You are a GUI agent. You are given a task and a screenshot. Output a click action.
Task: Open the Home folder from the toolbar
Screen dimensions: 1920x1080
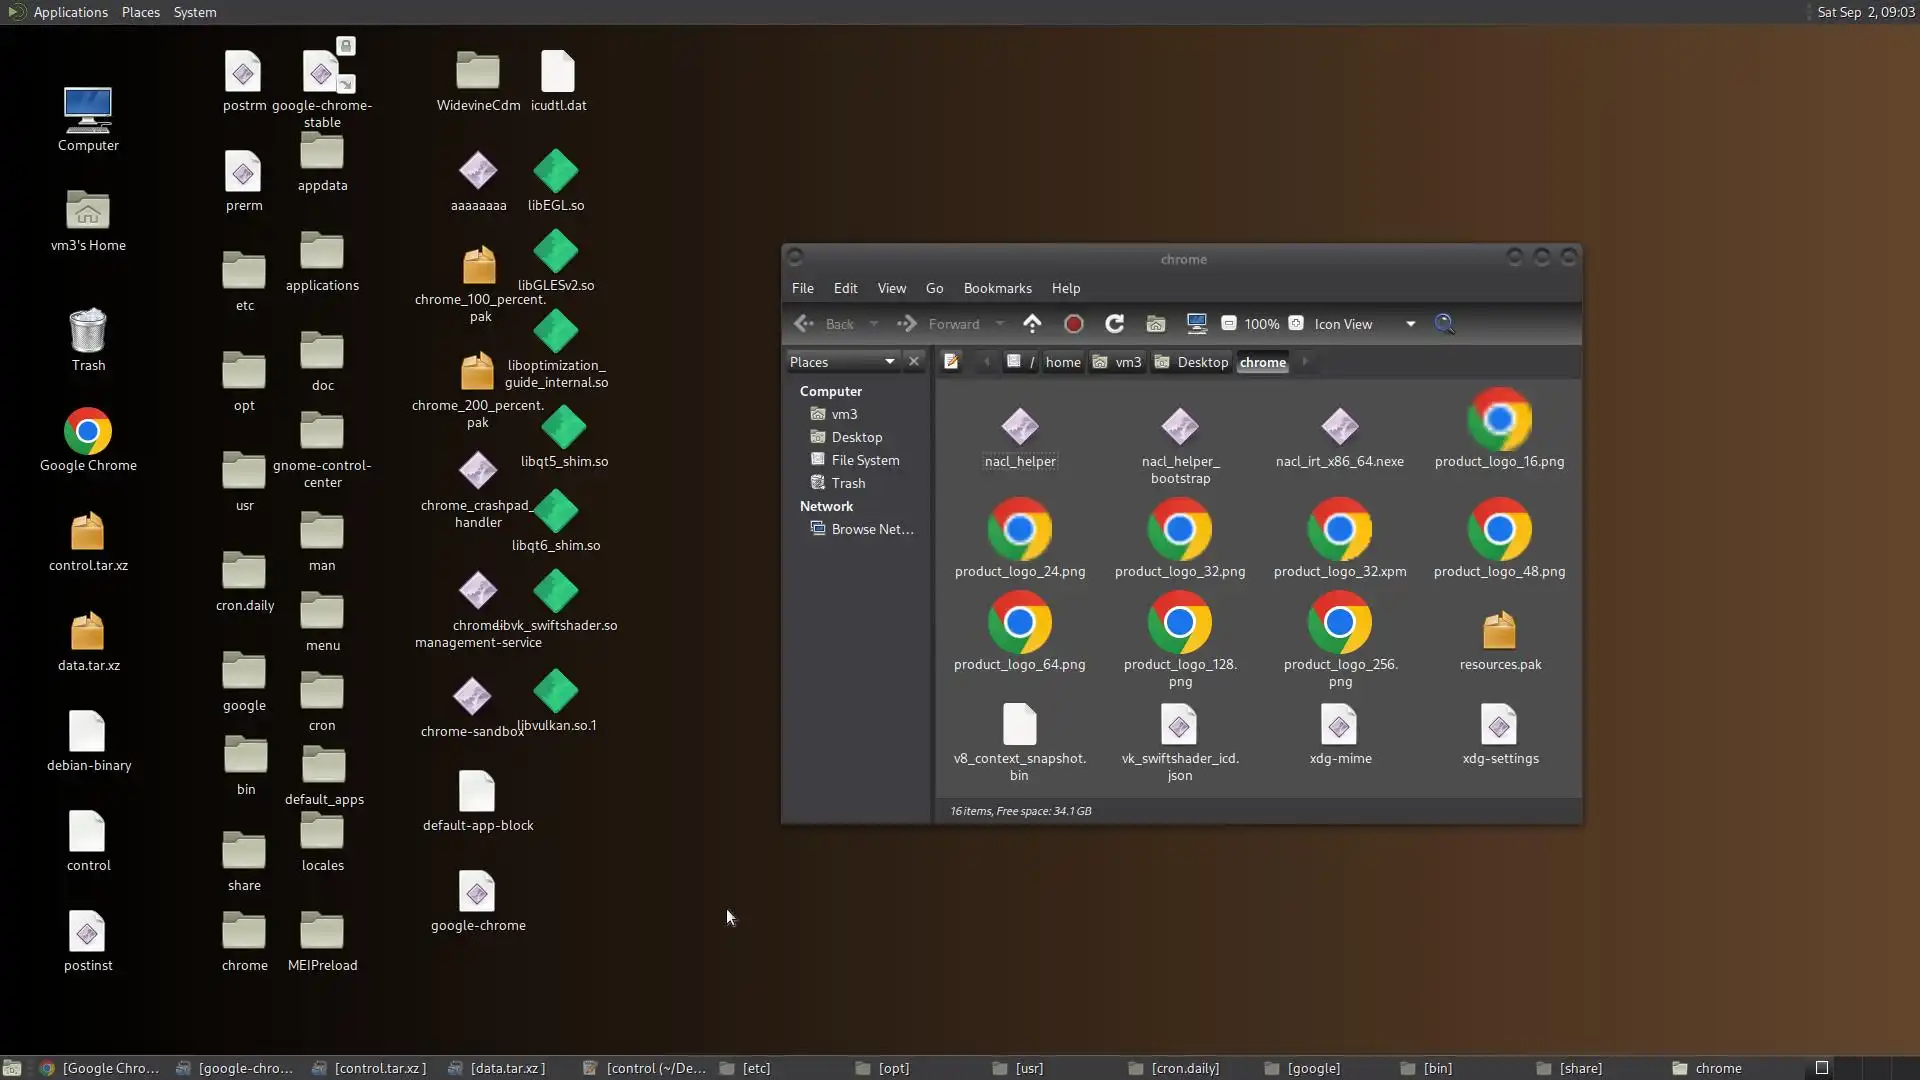[1155, 323]
